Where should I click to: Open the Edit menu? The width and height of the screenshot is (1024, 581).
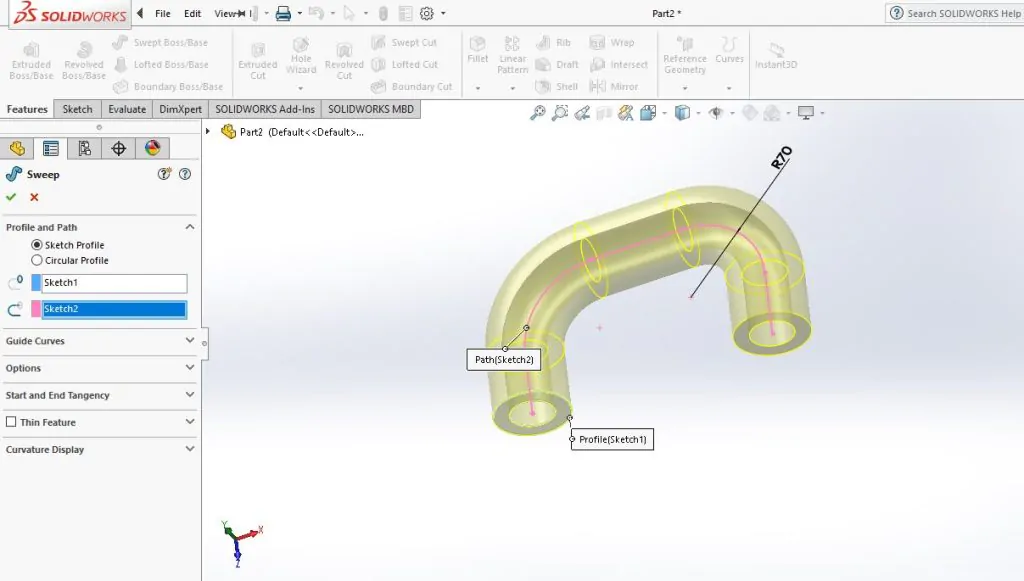pyautogui.click(x=192, y=13)
